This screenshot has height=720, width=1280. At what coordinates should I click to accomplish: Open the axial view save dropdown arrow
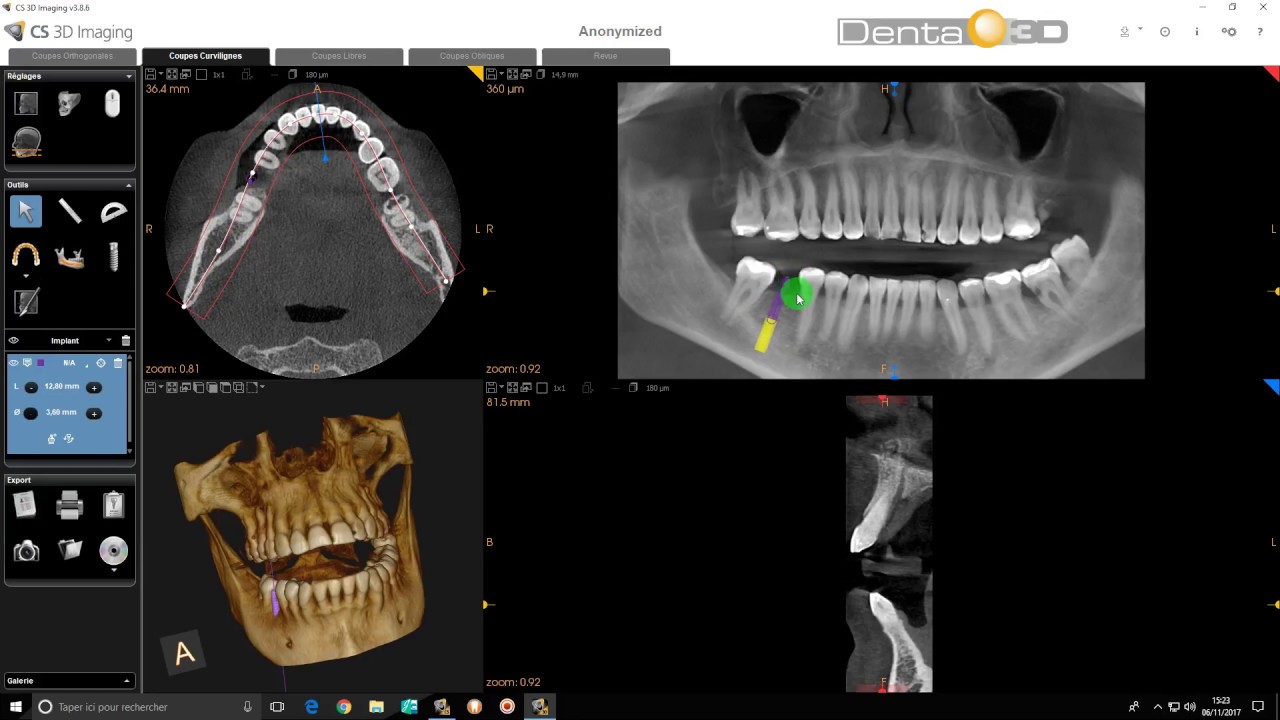(x=161, y=74)
